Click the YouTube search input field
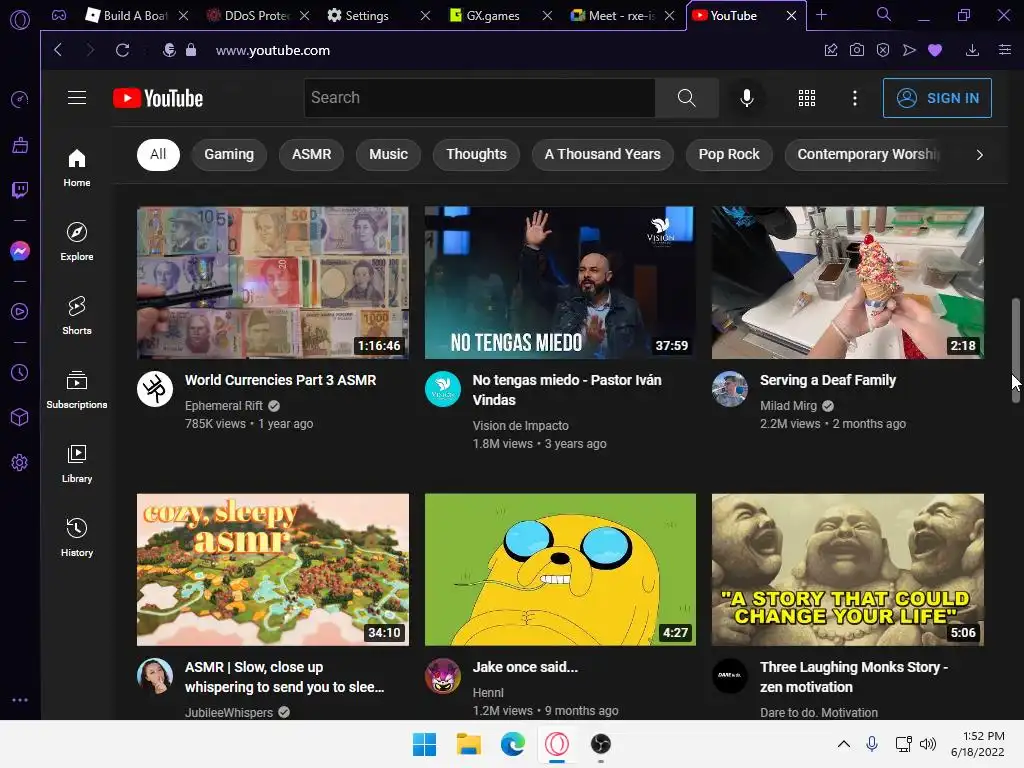This screenshot has width=1024, height=768. click(x=479, y=98)
